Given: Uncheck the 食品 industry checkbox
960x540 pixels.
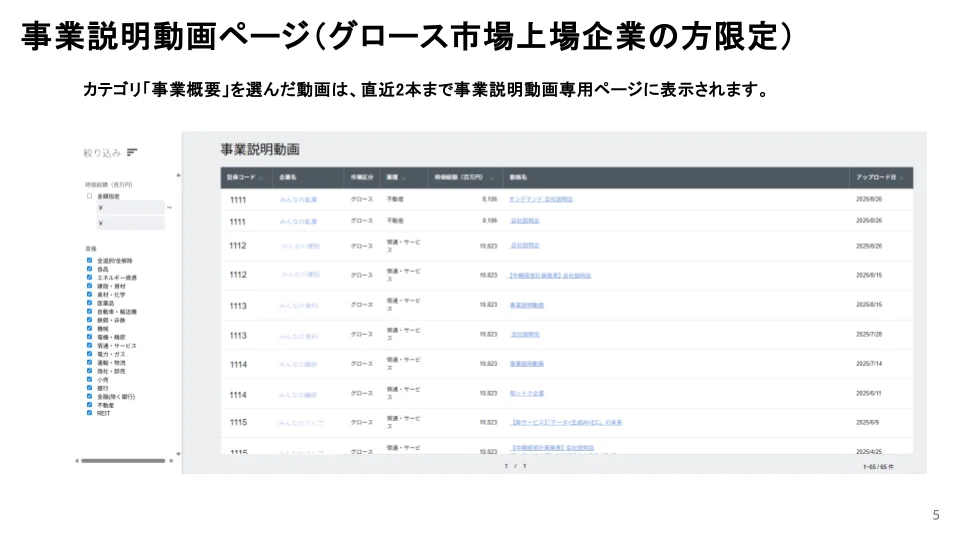Looking at the screenshot, I should [89, 269].
